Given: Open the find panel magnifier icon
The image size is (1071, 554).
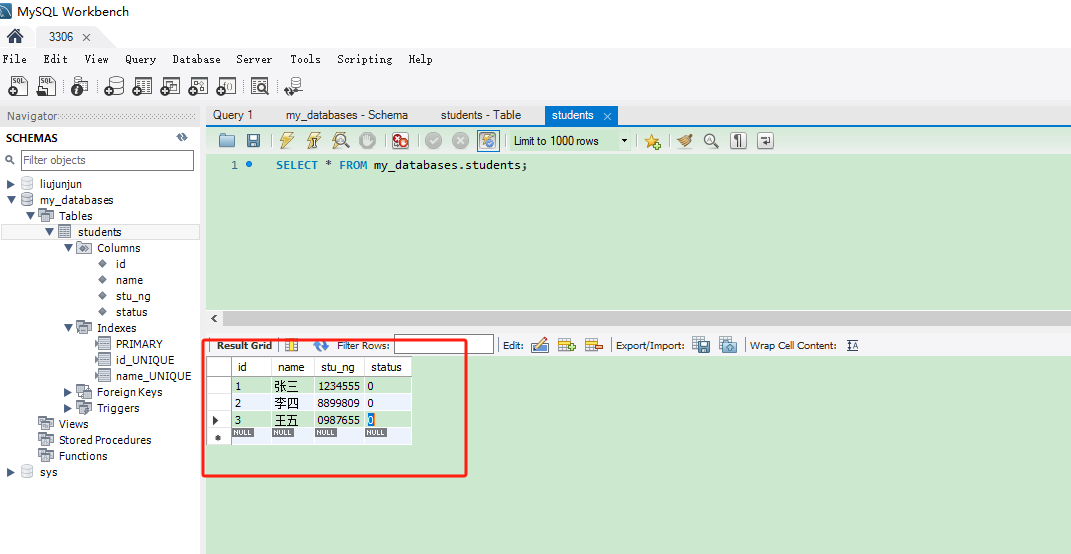Looking at the screenshot, I should (x=712, y=141).
